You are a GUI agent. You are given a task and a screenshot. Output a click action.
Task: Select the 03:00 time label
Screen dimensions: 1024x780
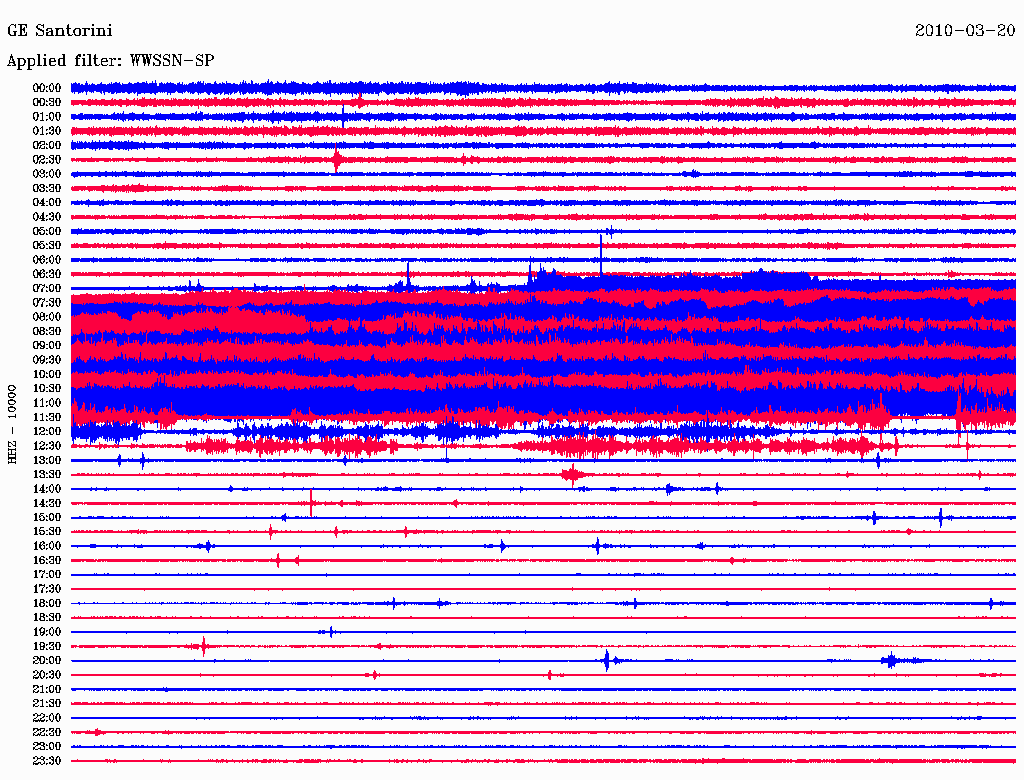pyautogui.click(x=47, y=174)
